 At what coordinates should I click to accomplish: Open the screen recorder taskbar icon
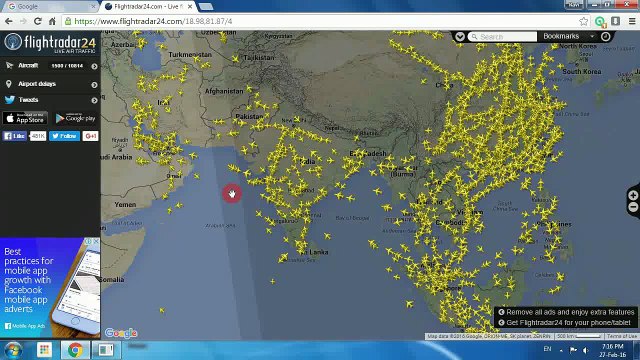[x=106, y=350]
